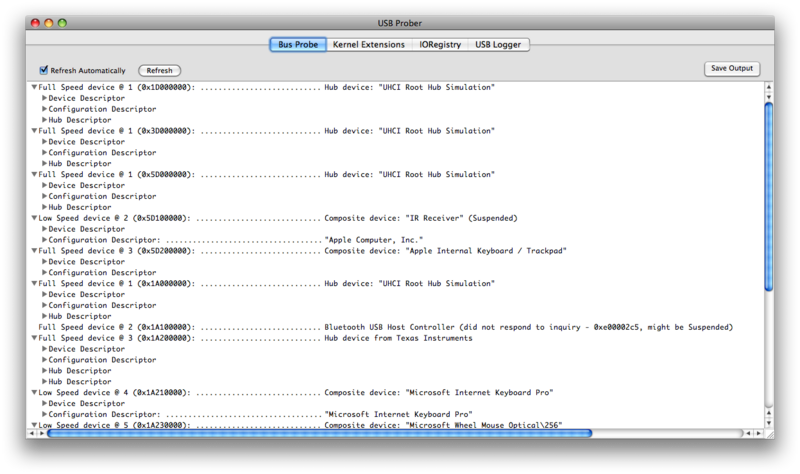Click the Refresh button

(160, 71)
